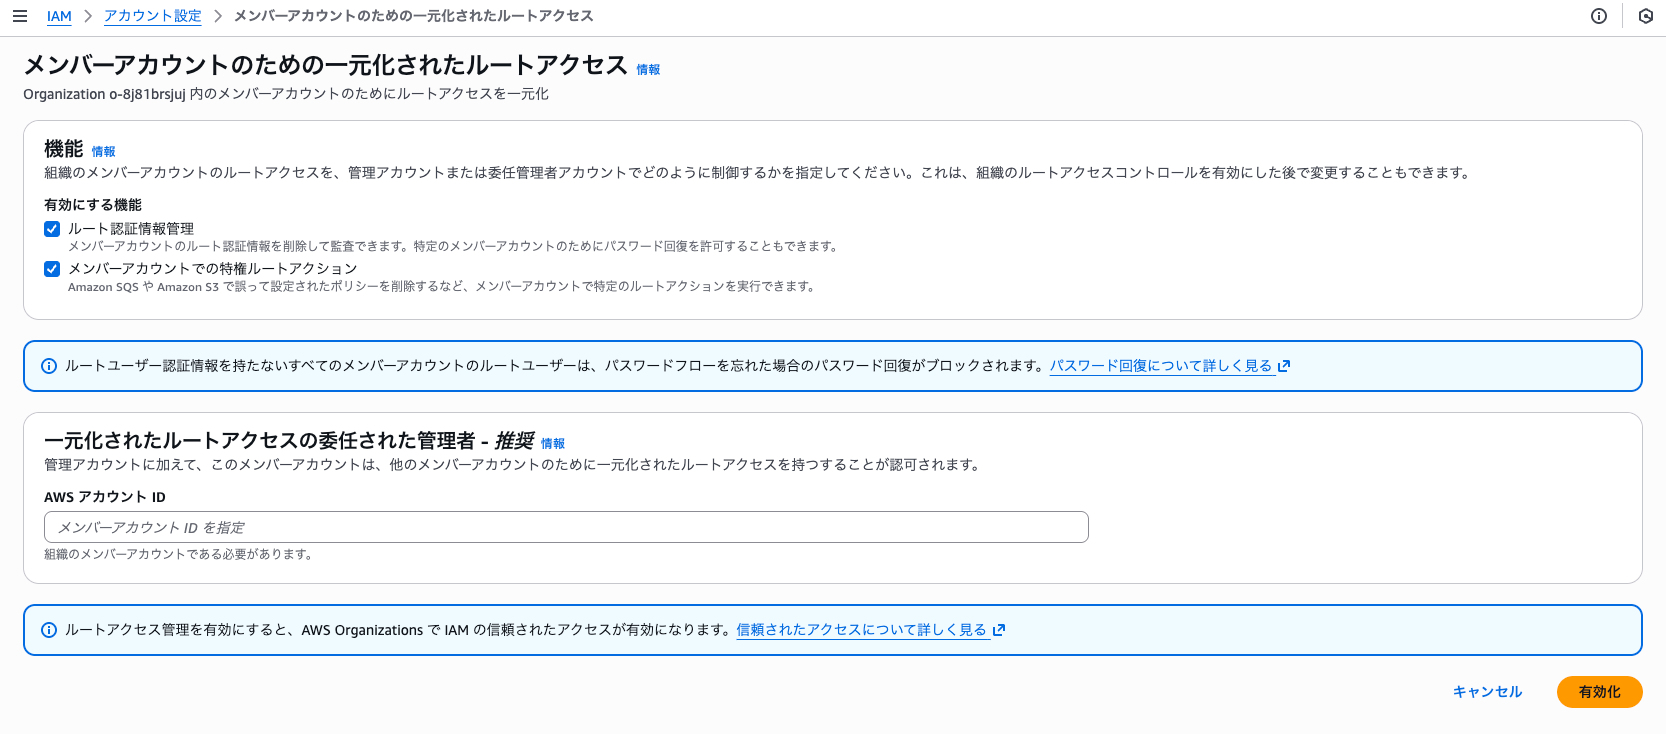This screenshot has height=734, width=1666.
Task: Open the hamburger navigation menu
Action: (20, 16)
